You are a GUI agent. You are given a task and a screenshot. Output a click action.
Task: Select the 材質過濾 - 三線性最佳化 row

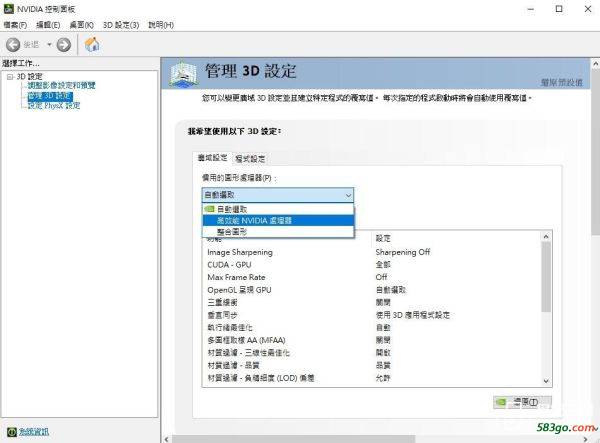[372, 353]
